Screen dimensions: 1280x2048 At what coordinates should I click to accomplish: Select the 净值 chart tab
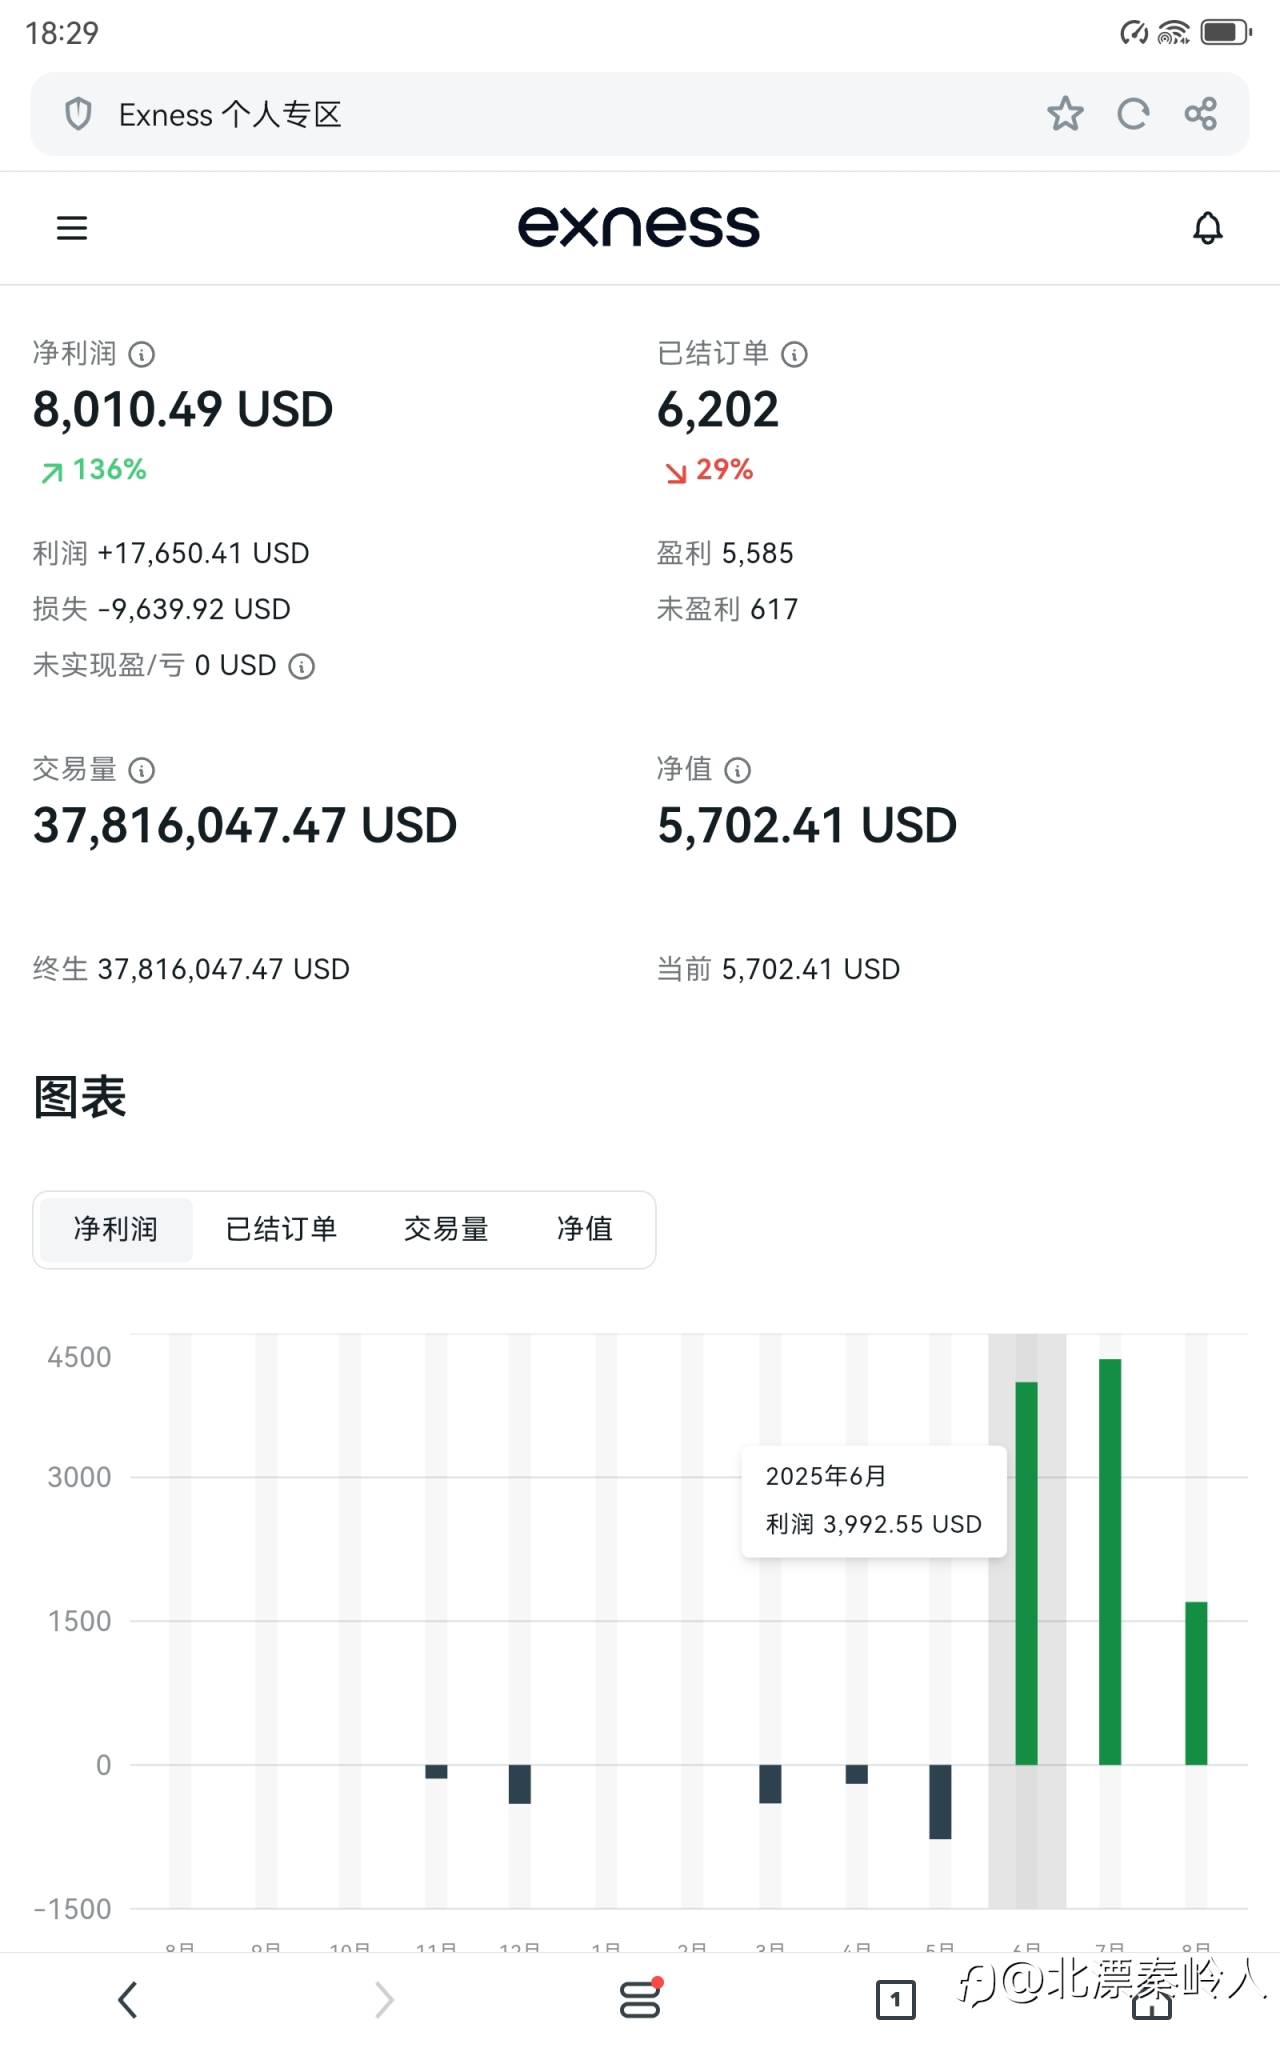(584, 1229)
